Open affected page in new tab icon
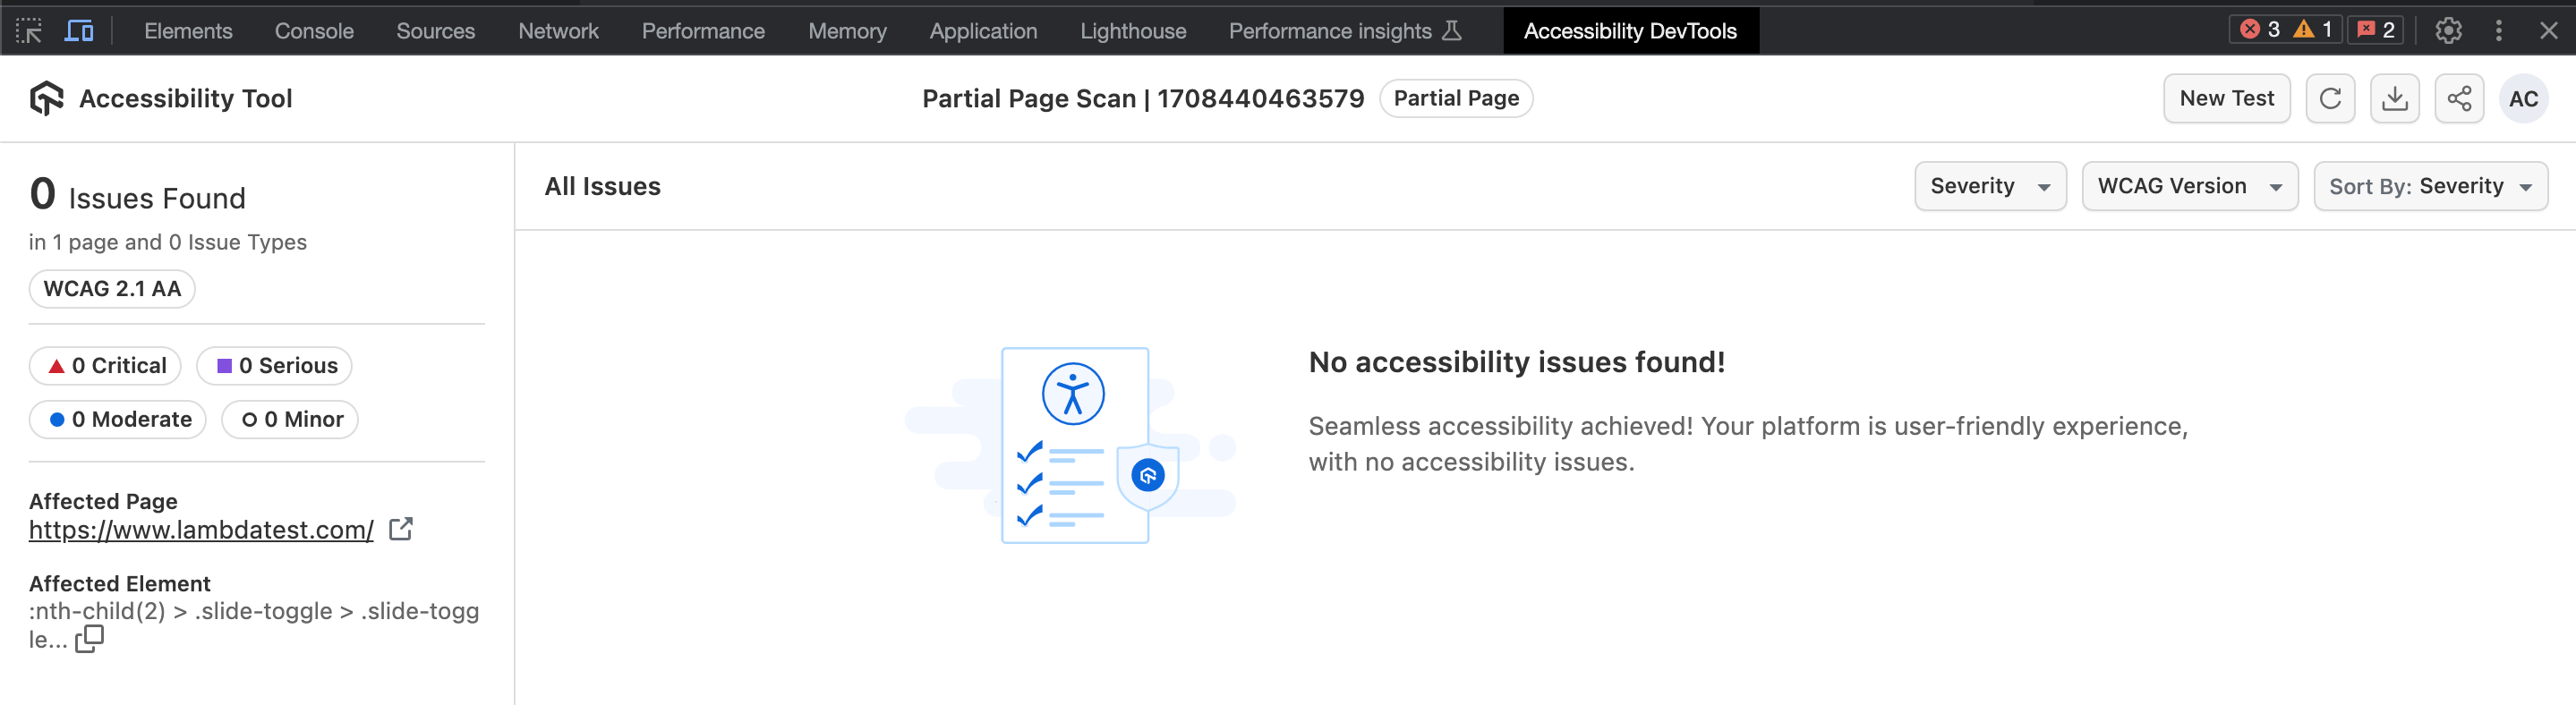The width and height of the screenshot is (2576, 705). (x=401, y=529)
